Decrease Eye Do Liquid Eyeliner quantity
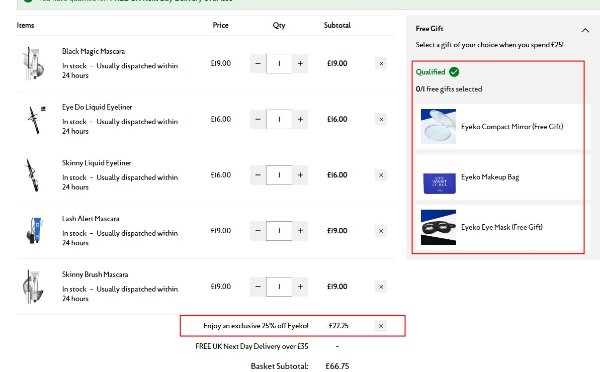 [x=258, y=119]
